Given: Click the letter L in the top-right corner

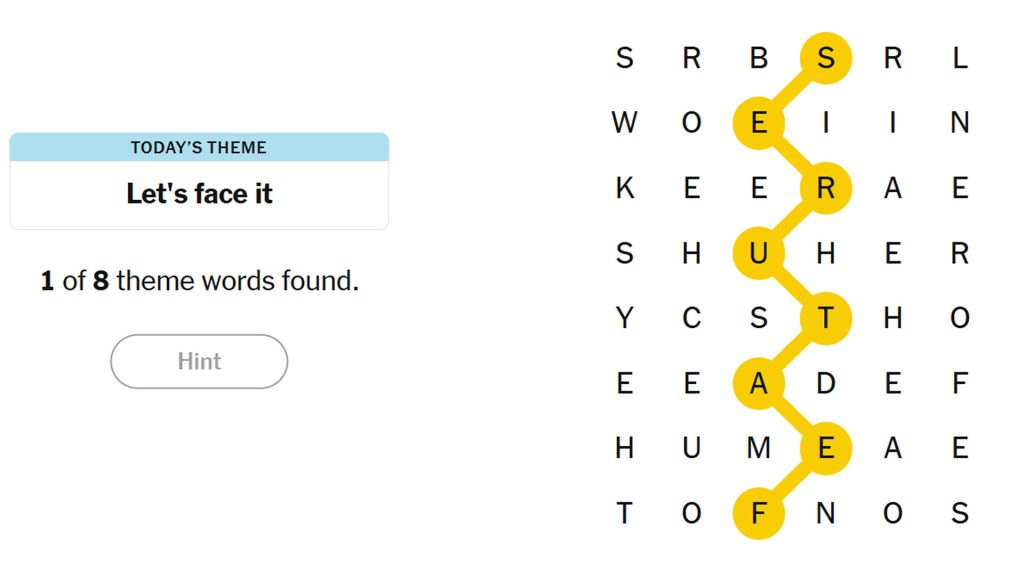Looking at the screenshot, I should (960, 57).
